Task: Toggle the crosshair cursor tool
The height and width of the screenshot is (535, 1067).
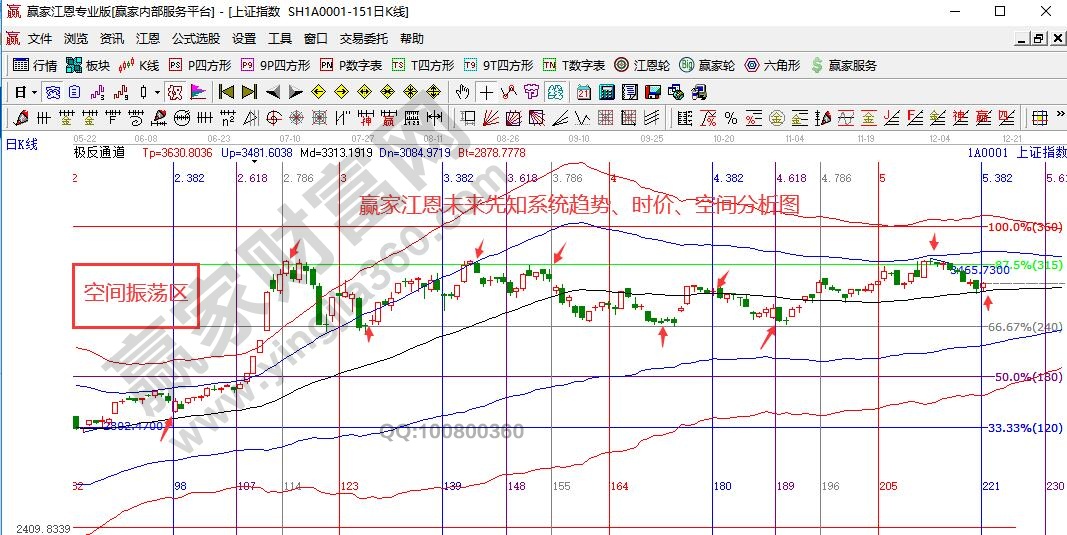Action: (485, 92)
